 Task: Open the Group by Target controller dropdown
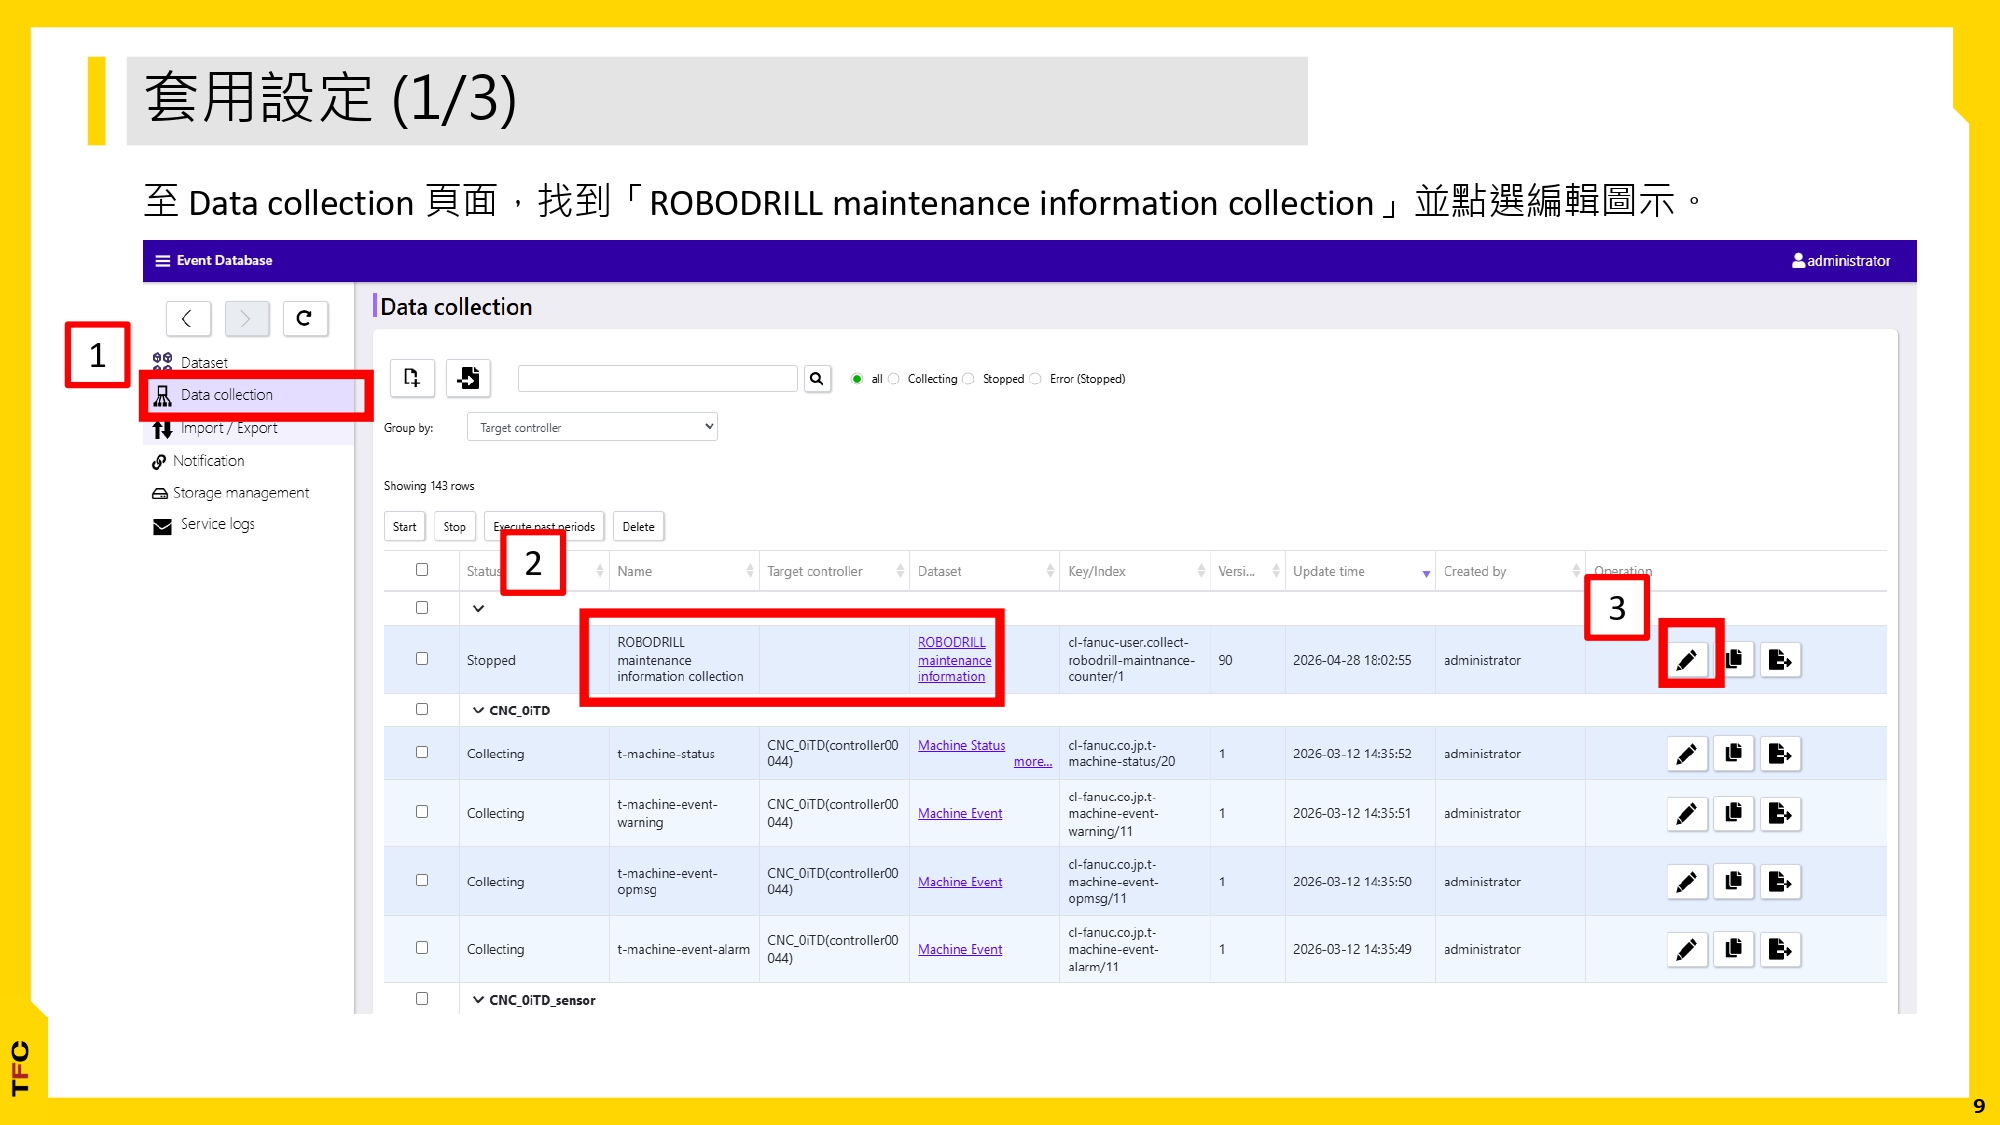(x=592, y=427)
